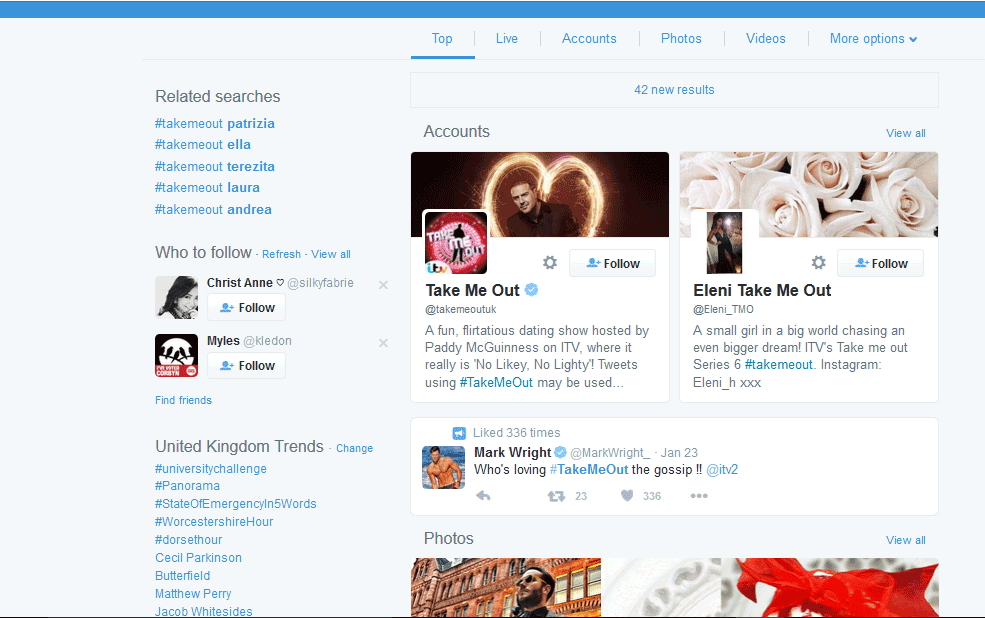Image resolution: width=985 pixels, height=618 pixels.
Task: Open Mark Wright's avatar photo
Action: 444,467
